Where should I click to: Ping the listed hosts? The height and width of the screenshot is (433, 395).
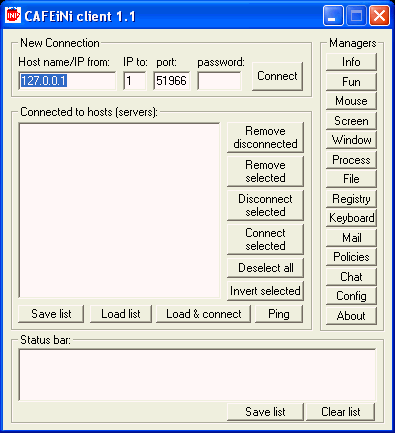(279, 314)
